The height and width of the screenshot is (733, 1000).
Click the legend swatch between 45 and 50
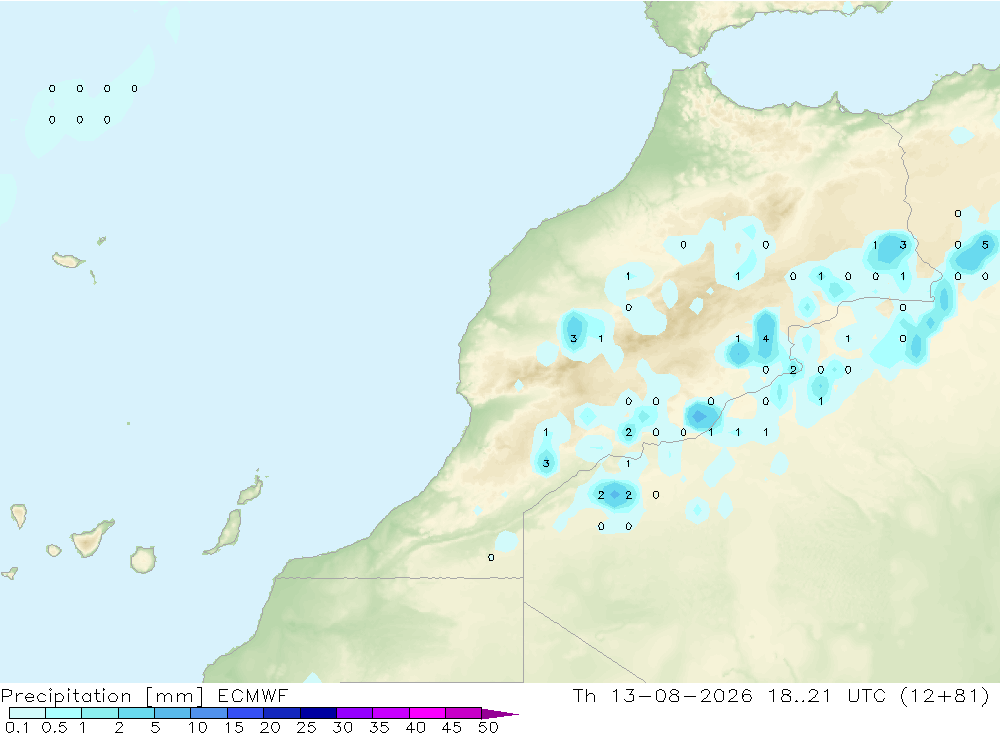coord(463,713)
